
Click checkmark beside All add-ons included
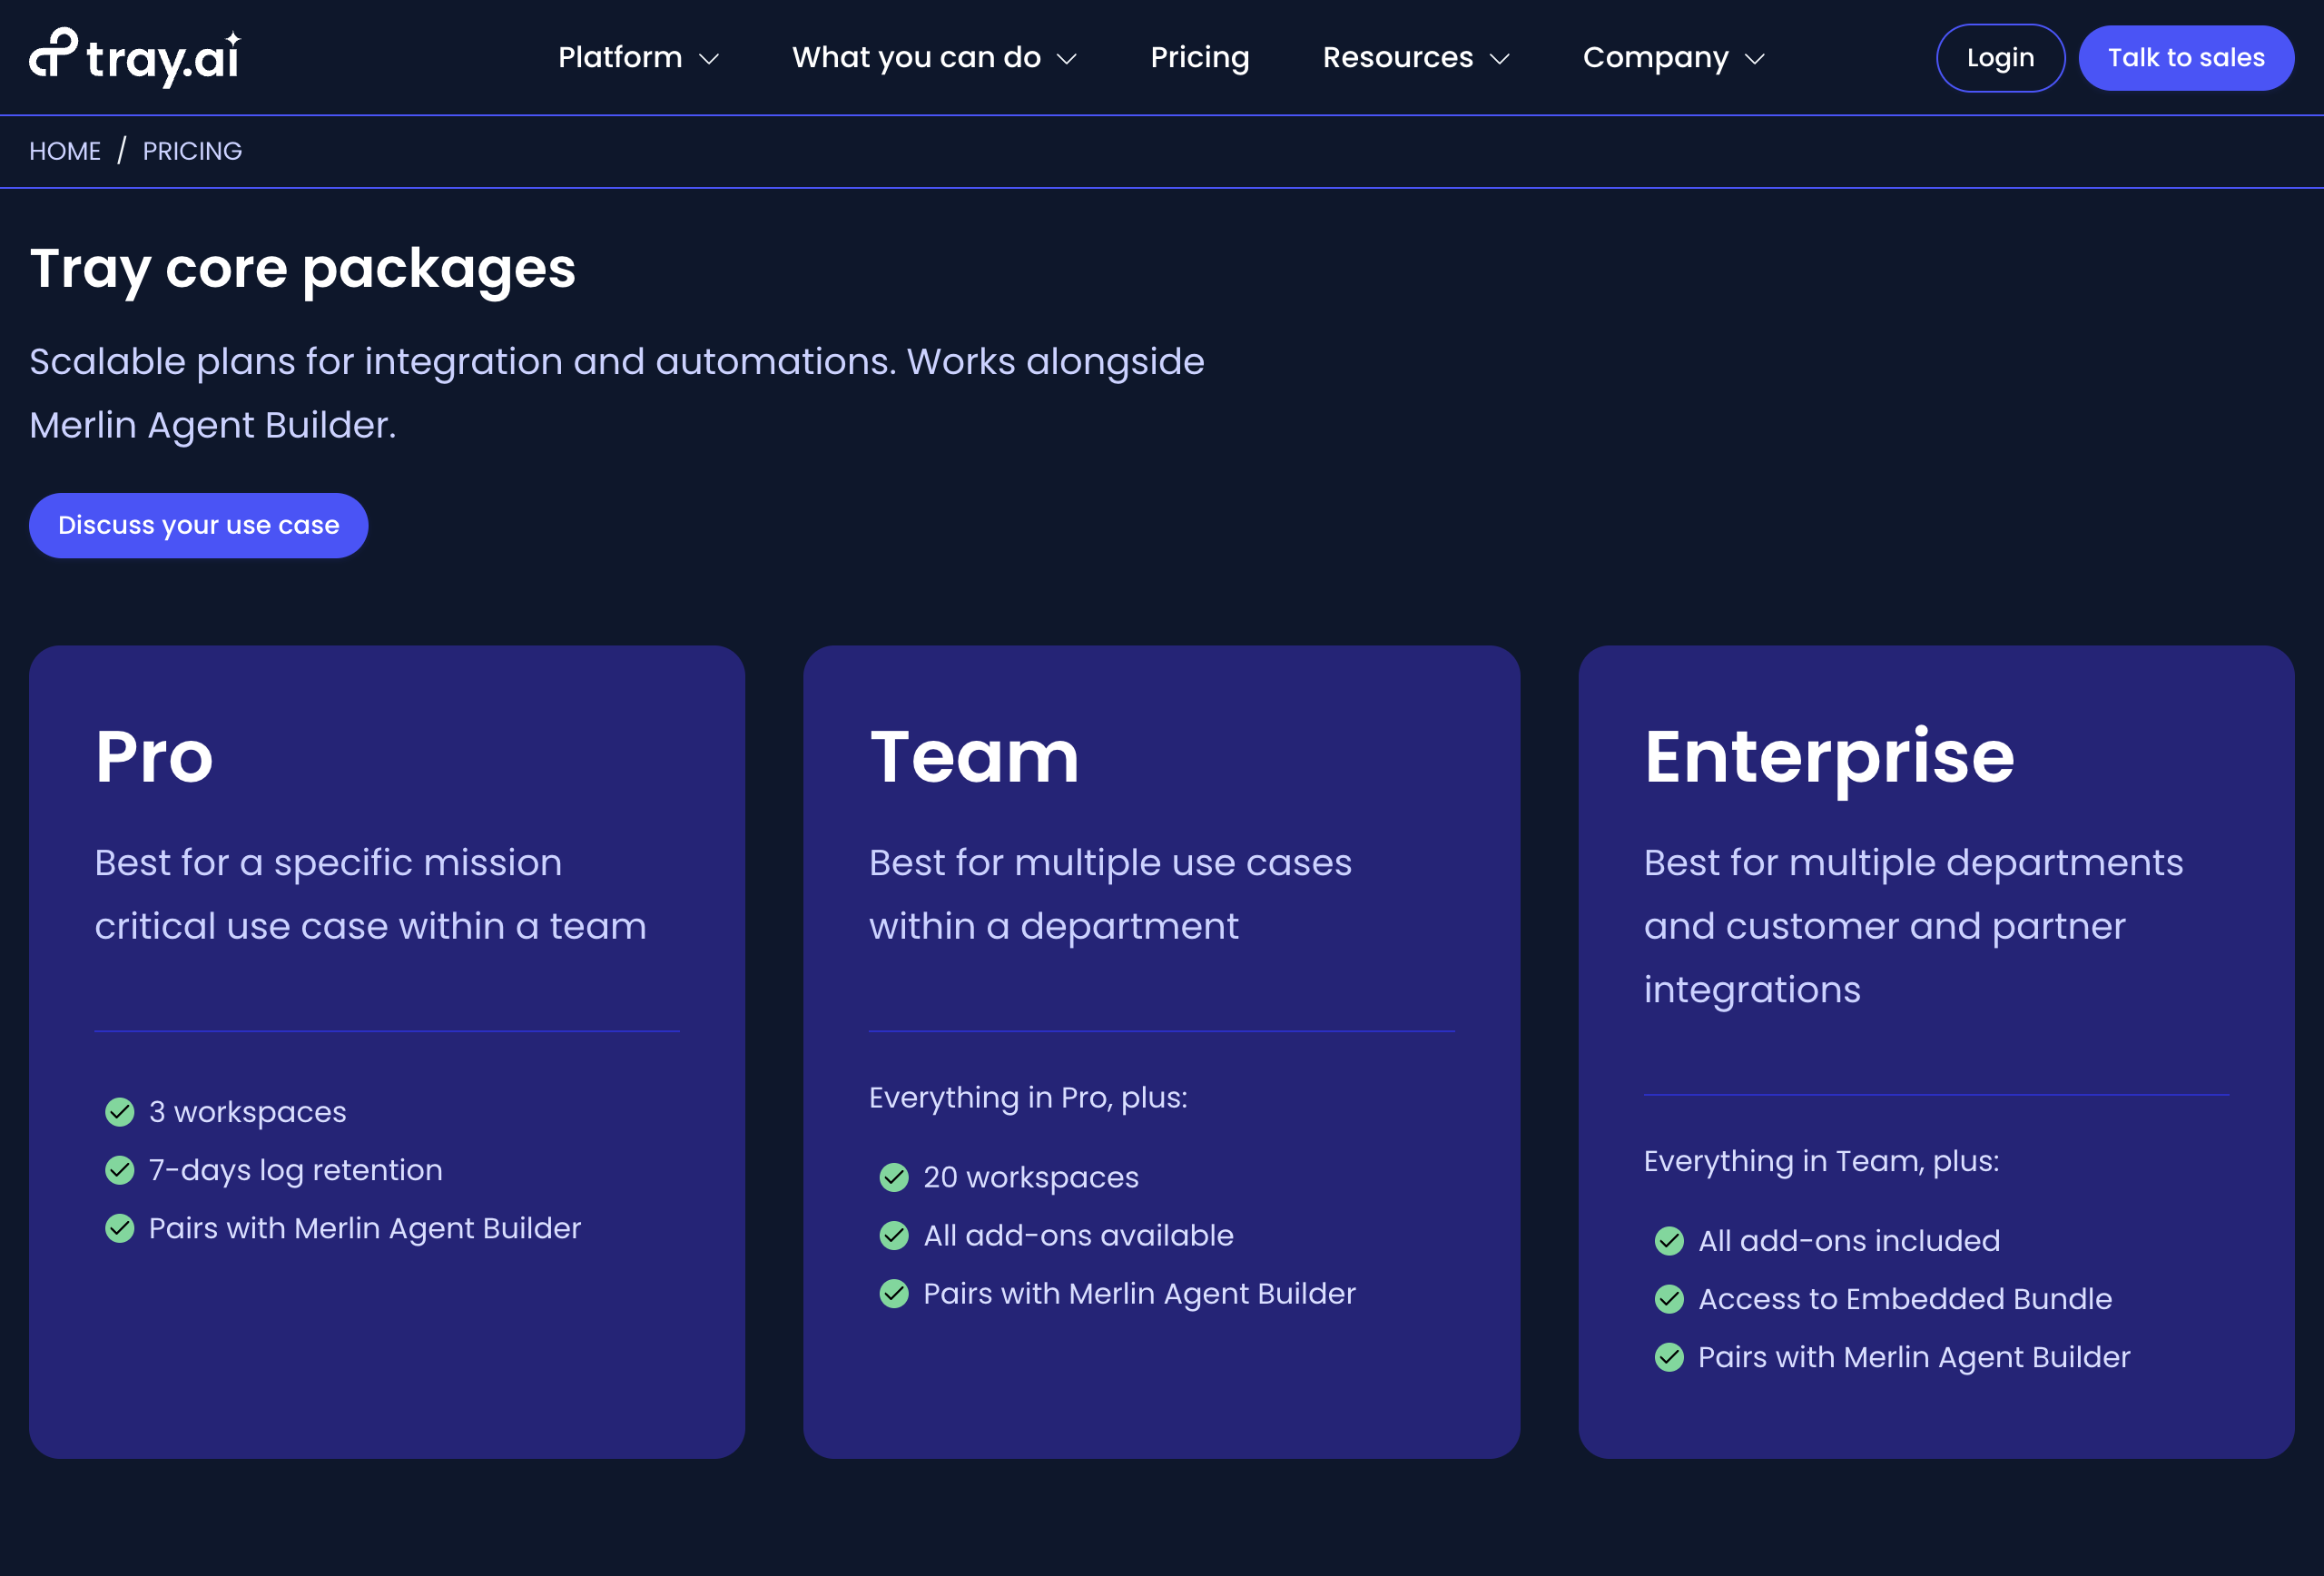pyautogui.click(x=1669, y=1241)
